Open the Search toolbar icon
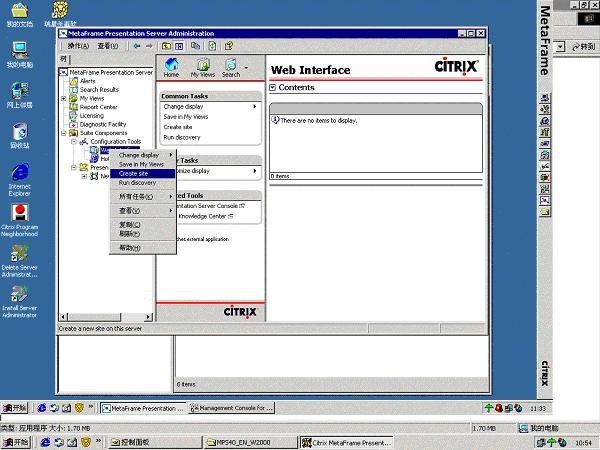The width and height of the screenshot is (600, 450). [x=231, y=68]
